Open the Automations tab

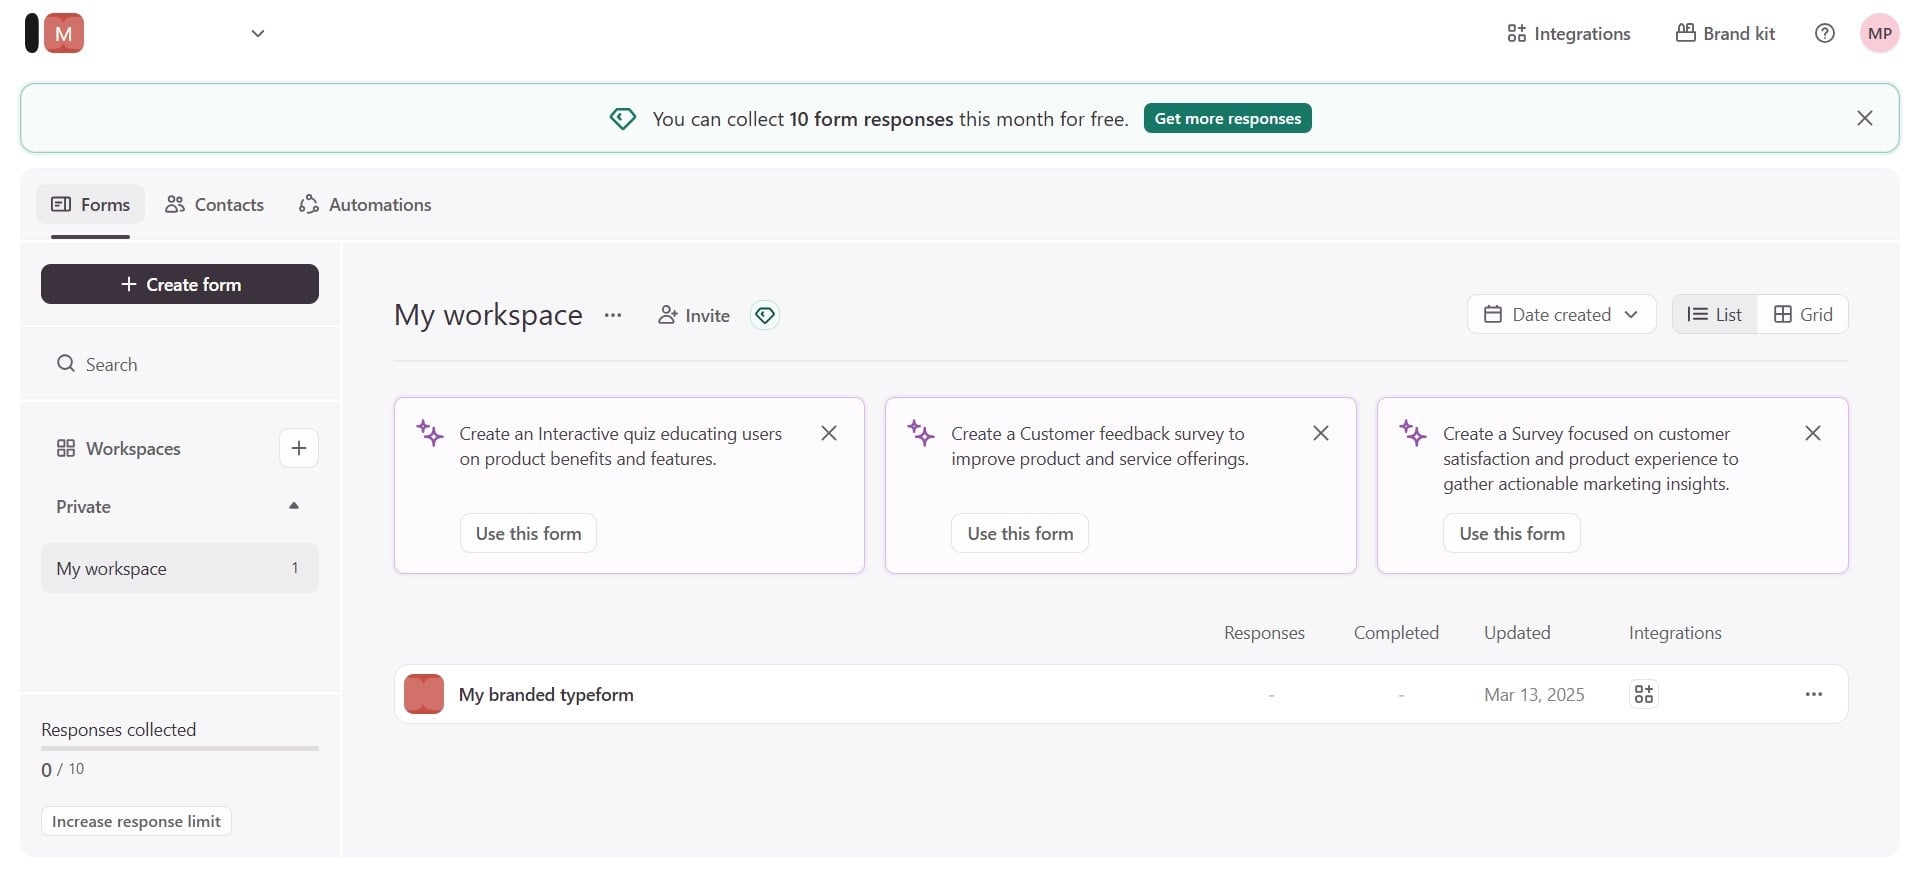(x=365, y=204)
